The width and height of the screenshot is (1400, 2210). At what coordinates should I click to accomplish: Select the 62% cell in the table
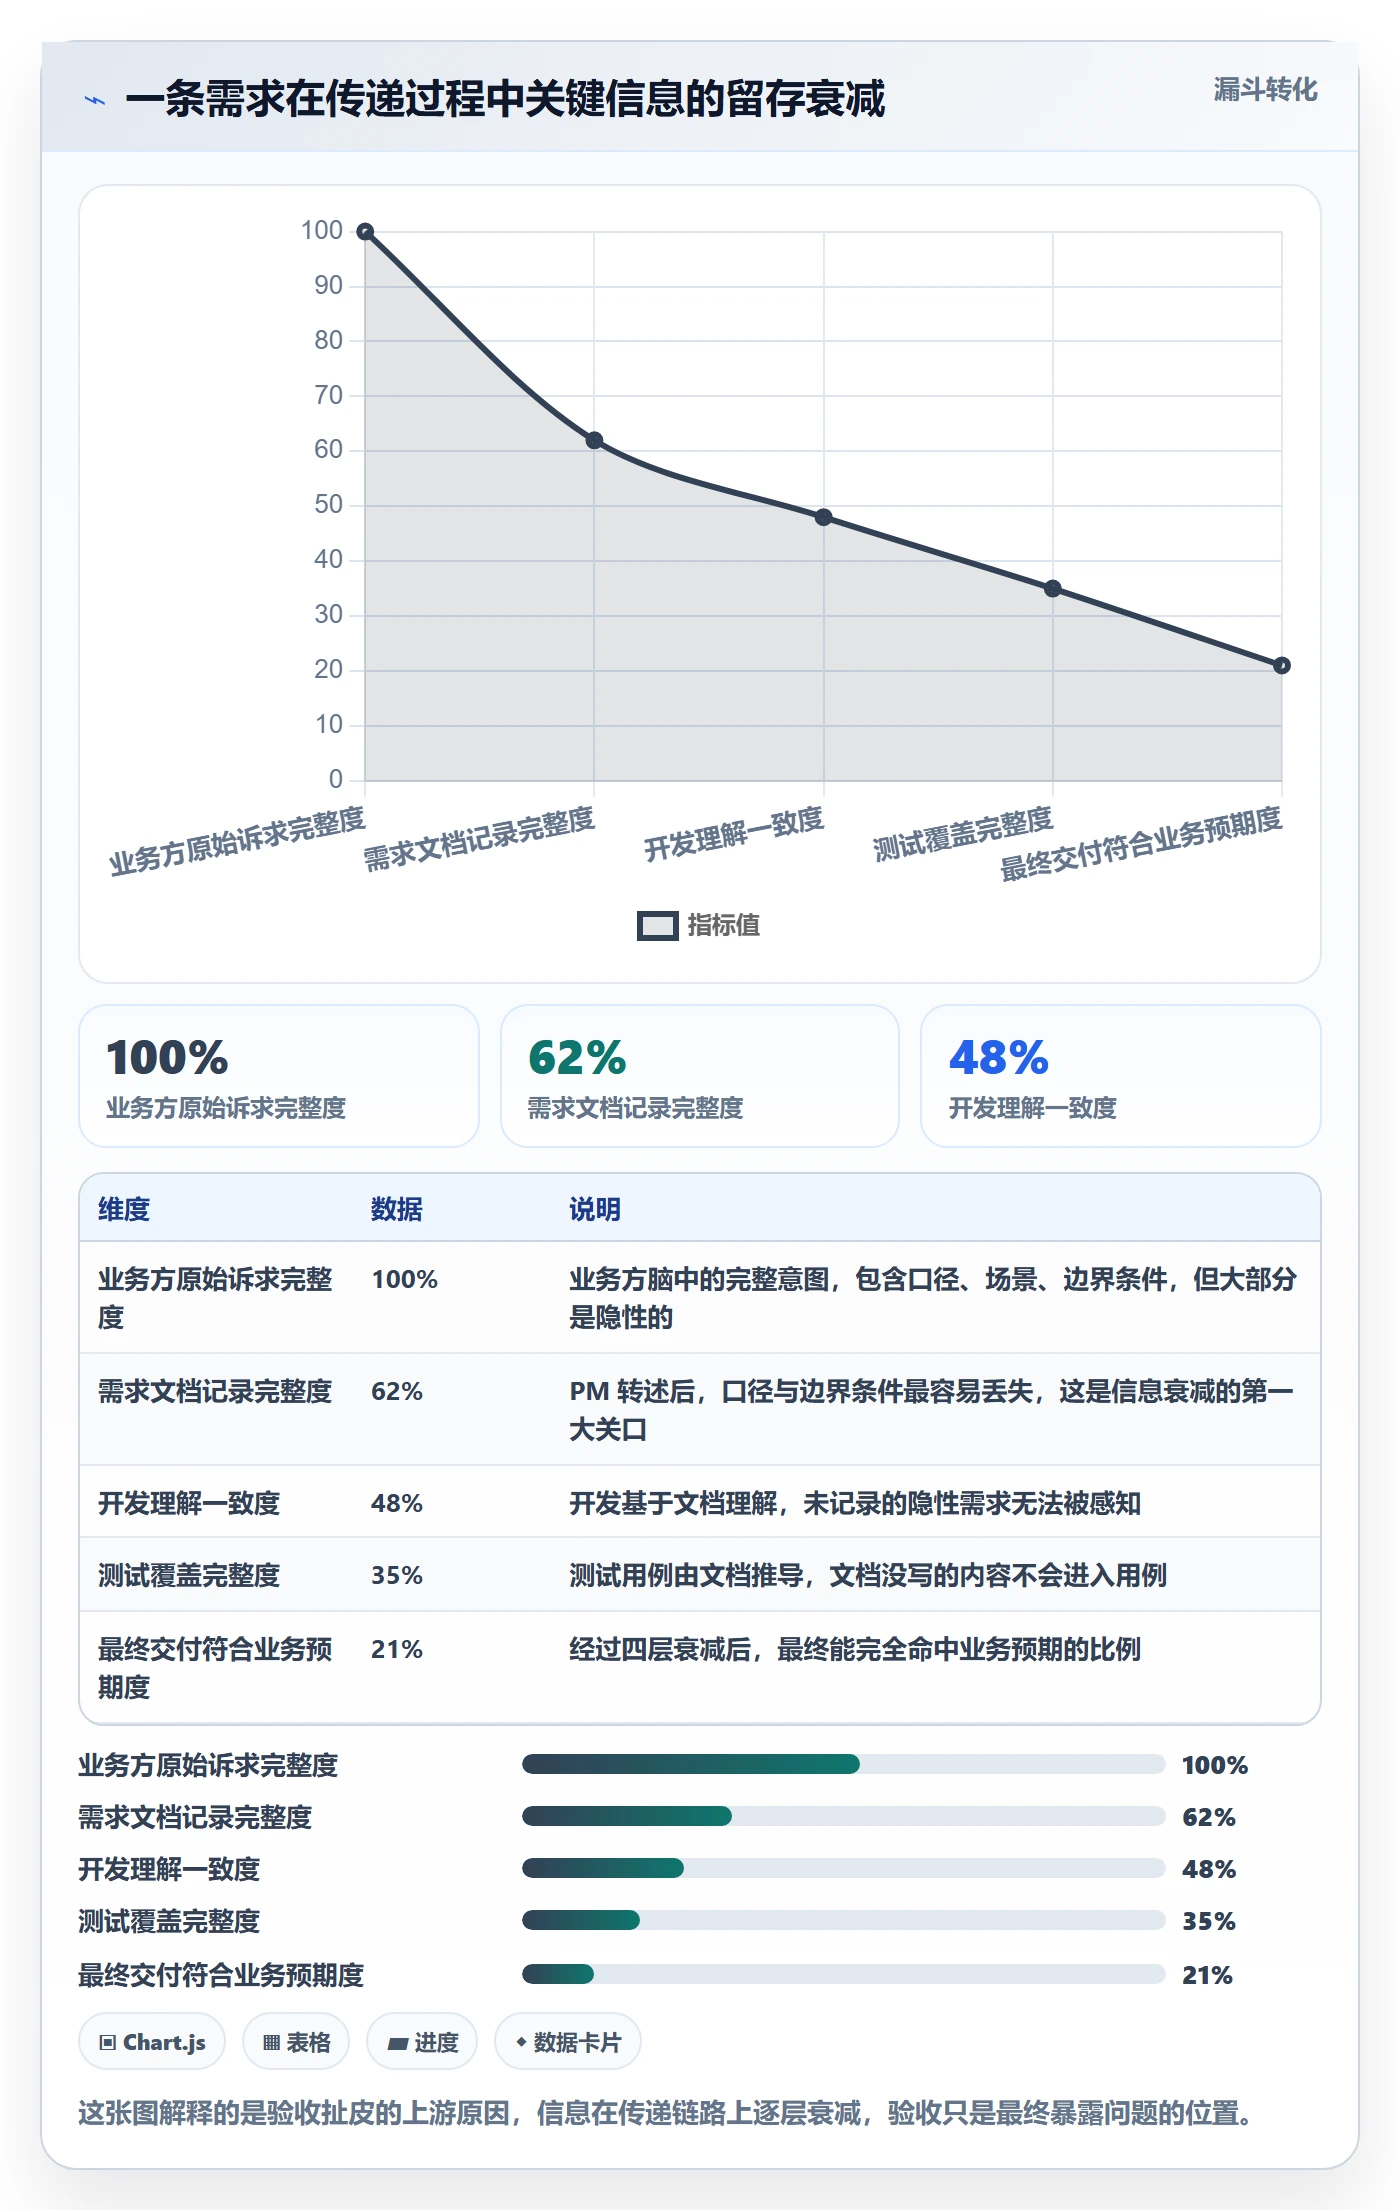(397, 1391)
